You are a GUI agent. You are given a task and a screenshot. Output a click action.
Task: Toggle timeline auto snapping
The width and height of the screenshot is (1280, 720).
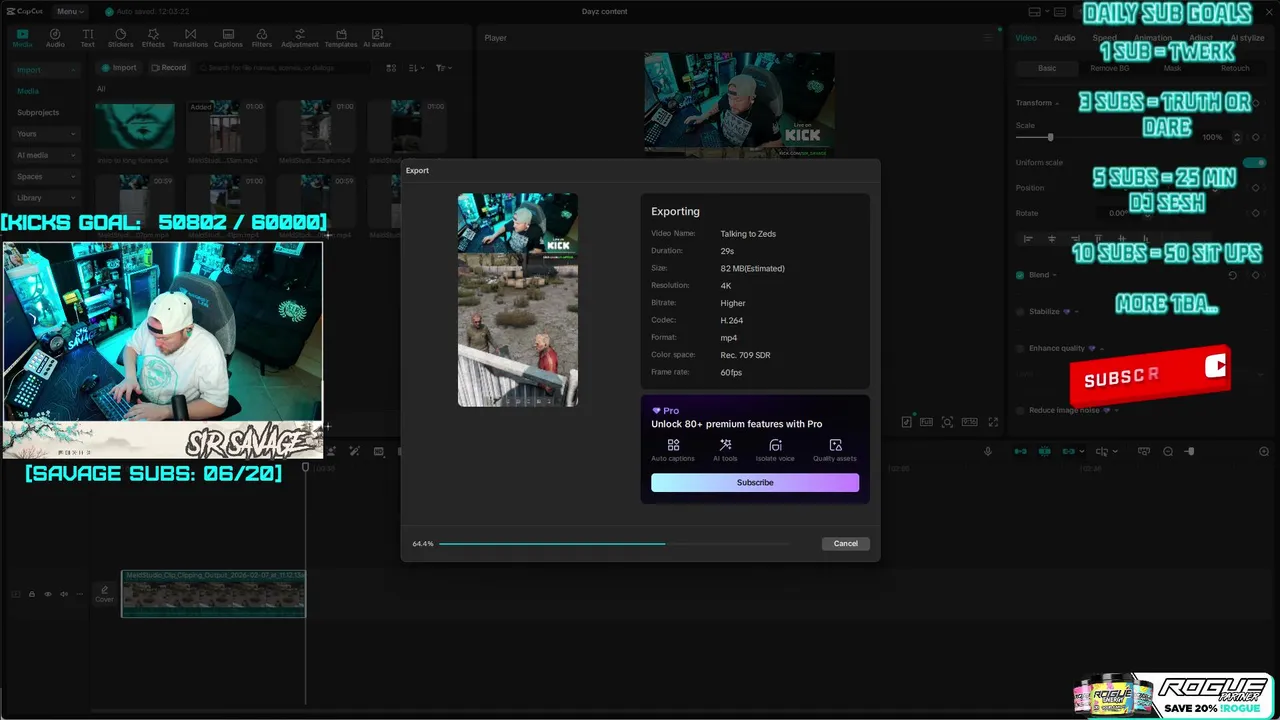pos(1045,452)
